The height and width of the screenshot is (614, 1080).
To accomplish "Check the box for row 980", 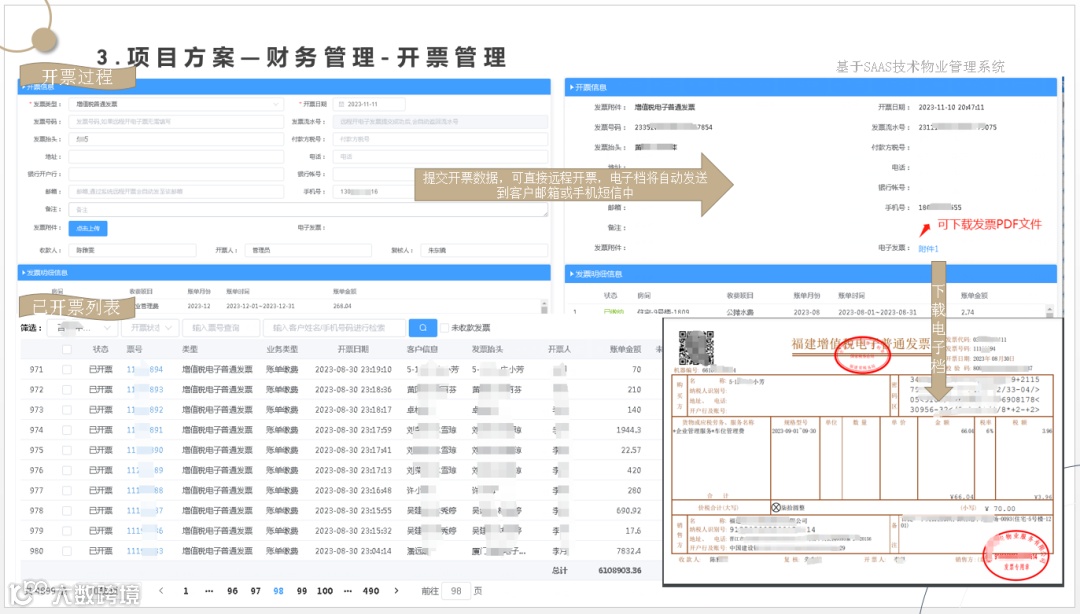I will click(67, 551).
